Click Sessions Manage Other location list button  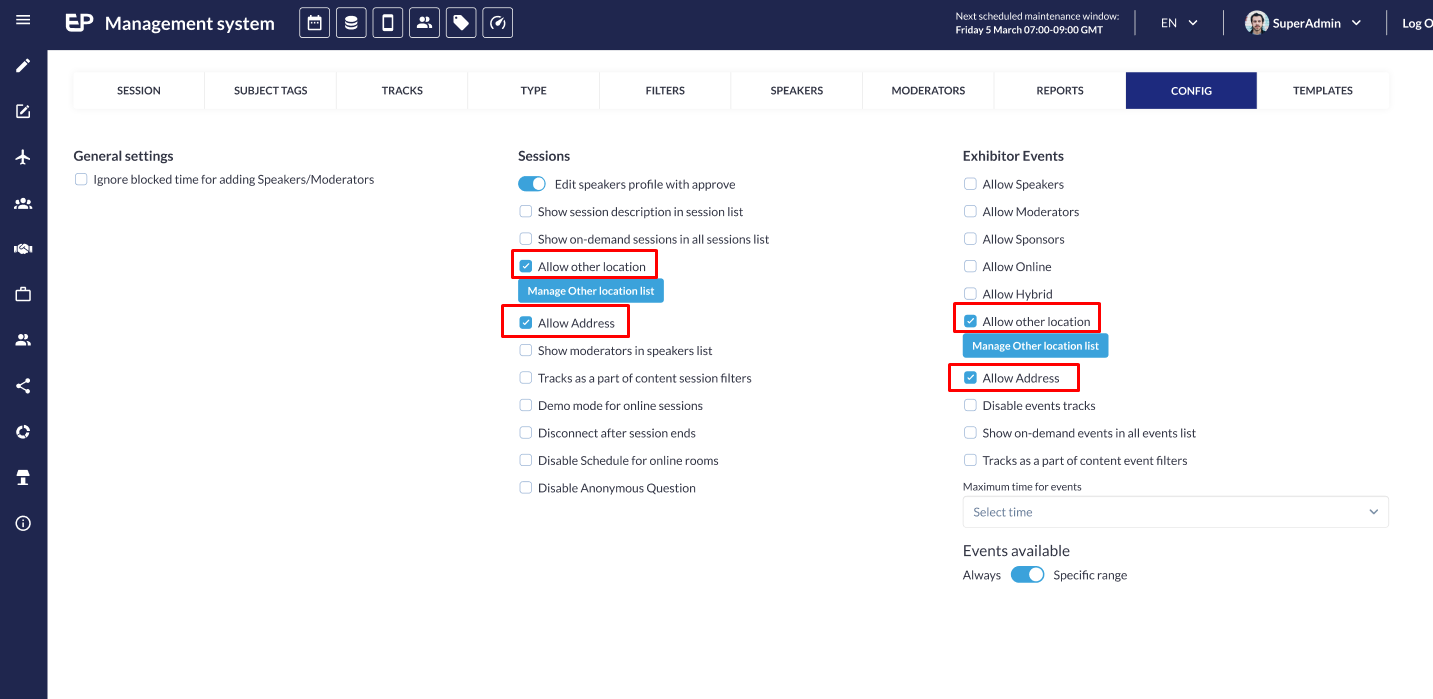[x=591, y=291]
